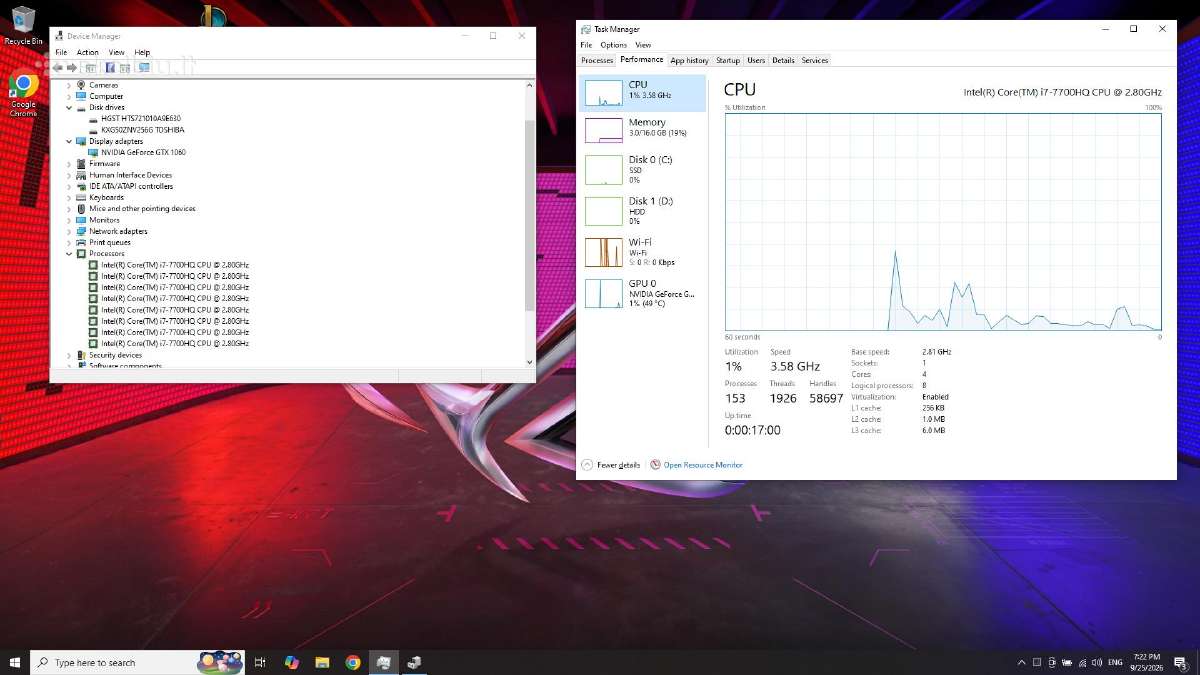
Task: Click the Back arrow in Device Manager toolbar
Action: [57, 68]
